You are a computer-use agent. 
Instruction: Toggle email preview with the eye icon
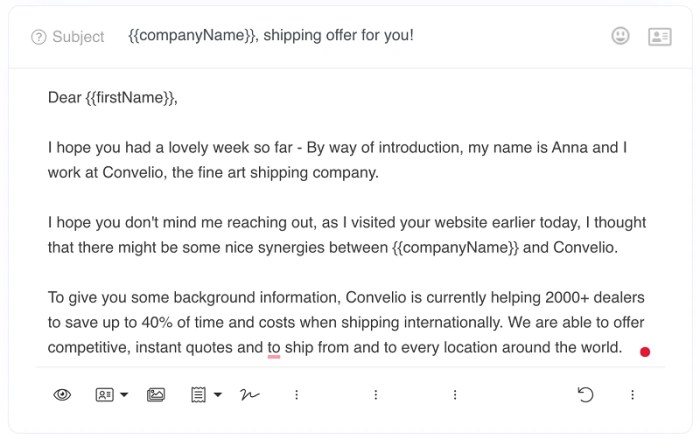(x=62, y=395)
